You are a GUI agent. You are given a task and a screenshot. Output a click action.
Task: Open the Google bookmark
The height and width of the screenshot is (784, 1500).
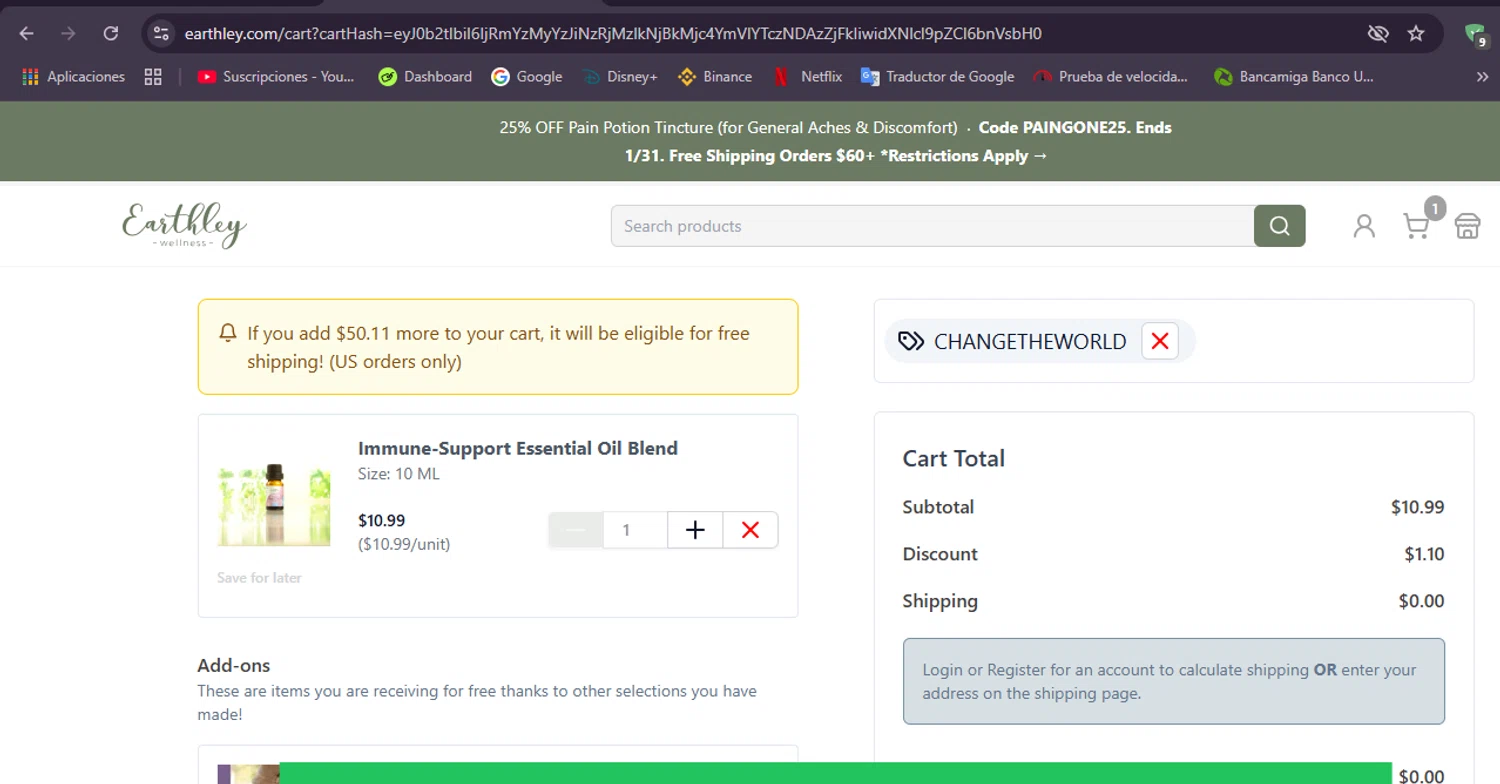527,77
